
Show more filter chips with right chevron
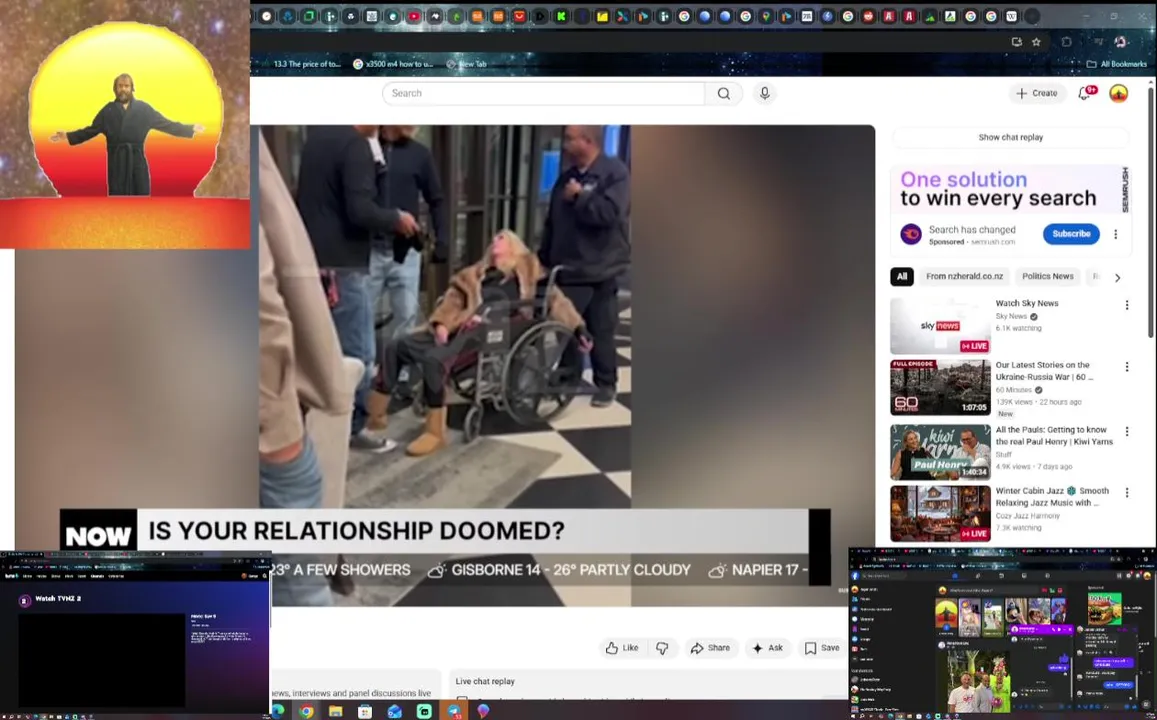[x=1117, y=277]
